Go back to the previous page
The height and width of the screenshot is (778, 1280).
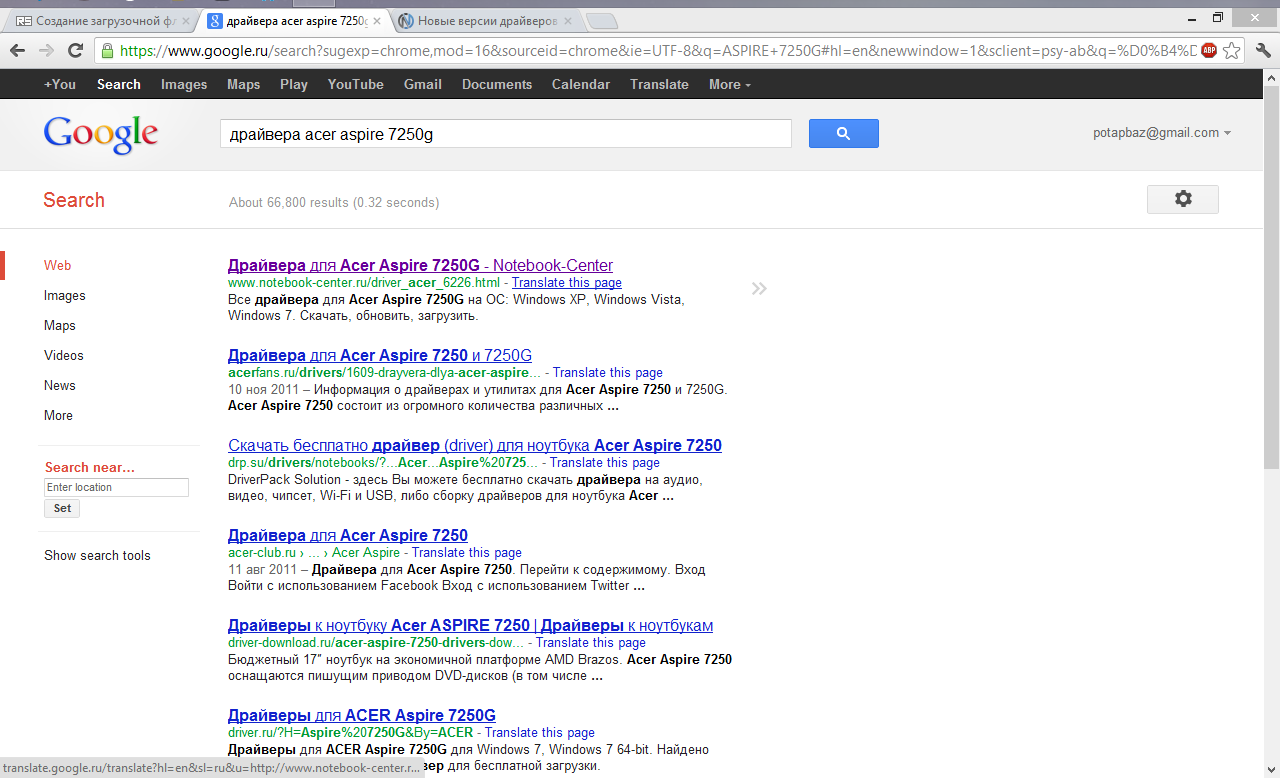click(17, 50)
